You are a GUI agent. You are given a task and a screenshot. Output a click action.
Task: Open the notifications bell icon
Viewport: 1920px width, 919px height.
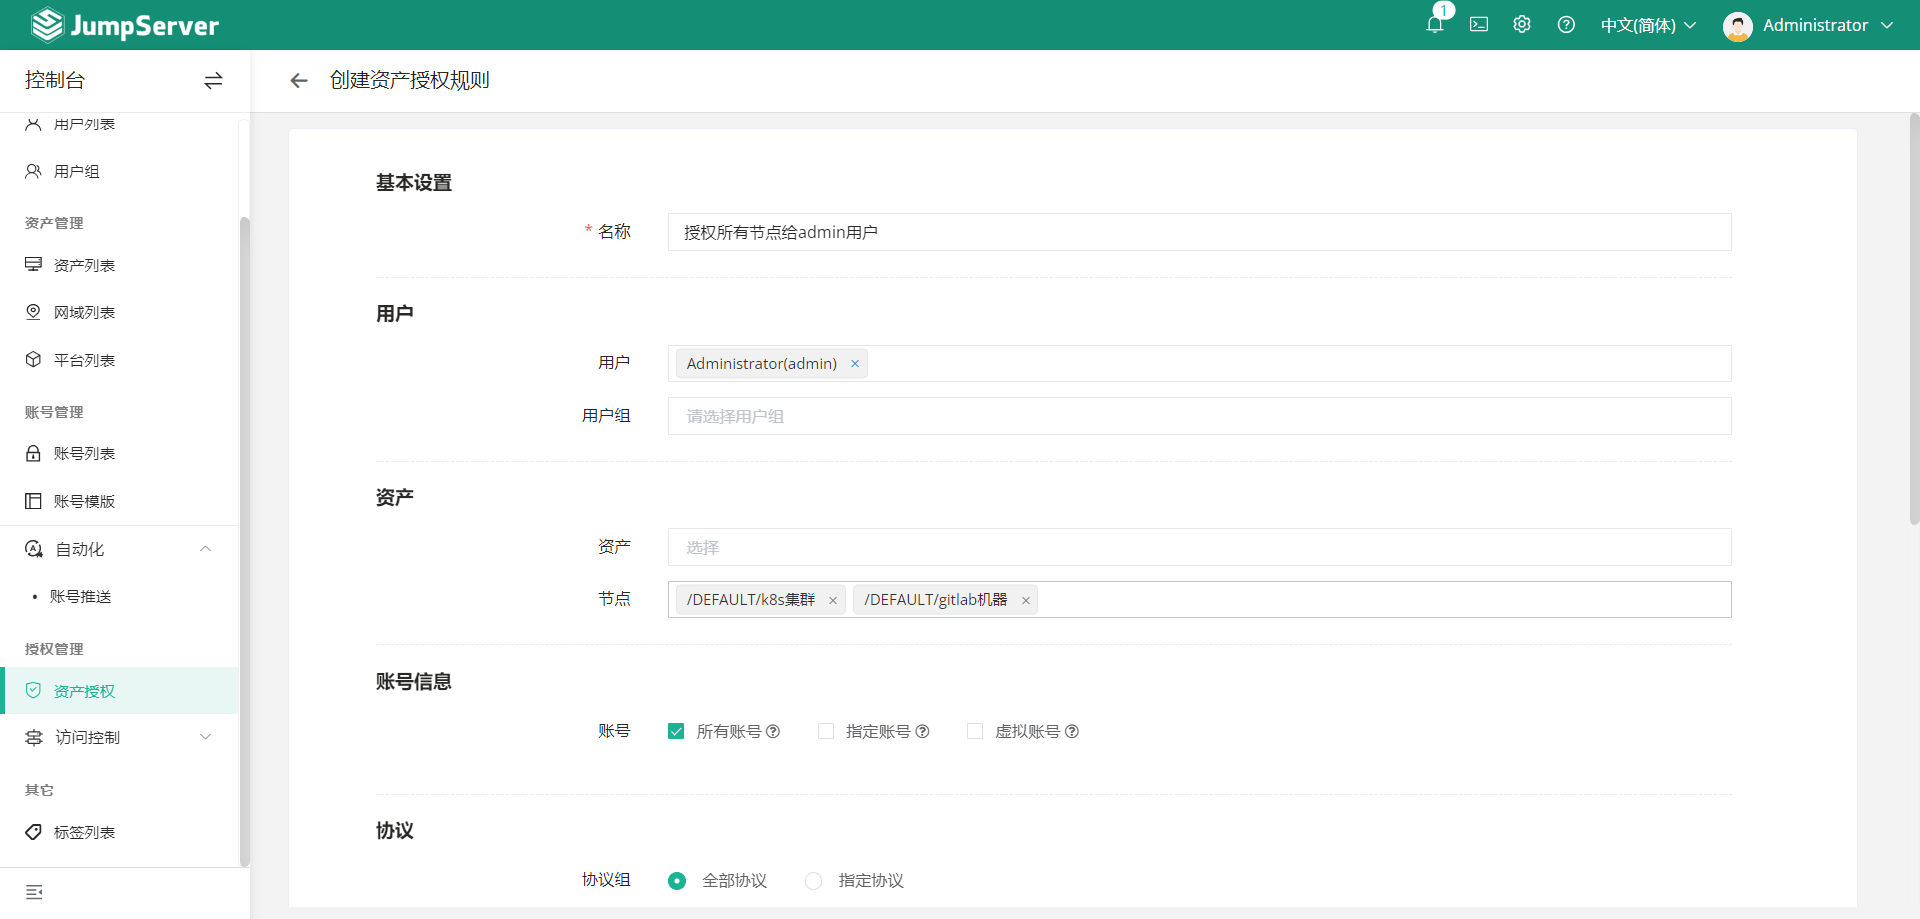click(1435, 25)
